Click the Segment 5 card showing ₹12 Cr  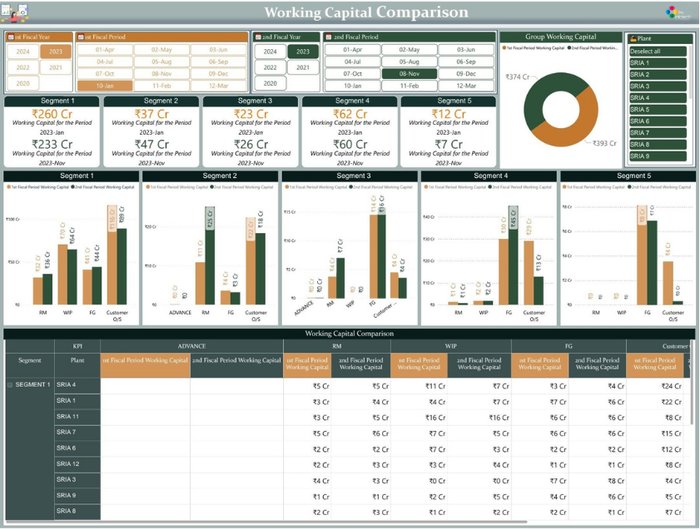[x=449, y=132]
